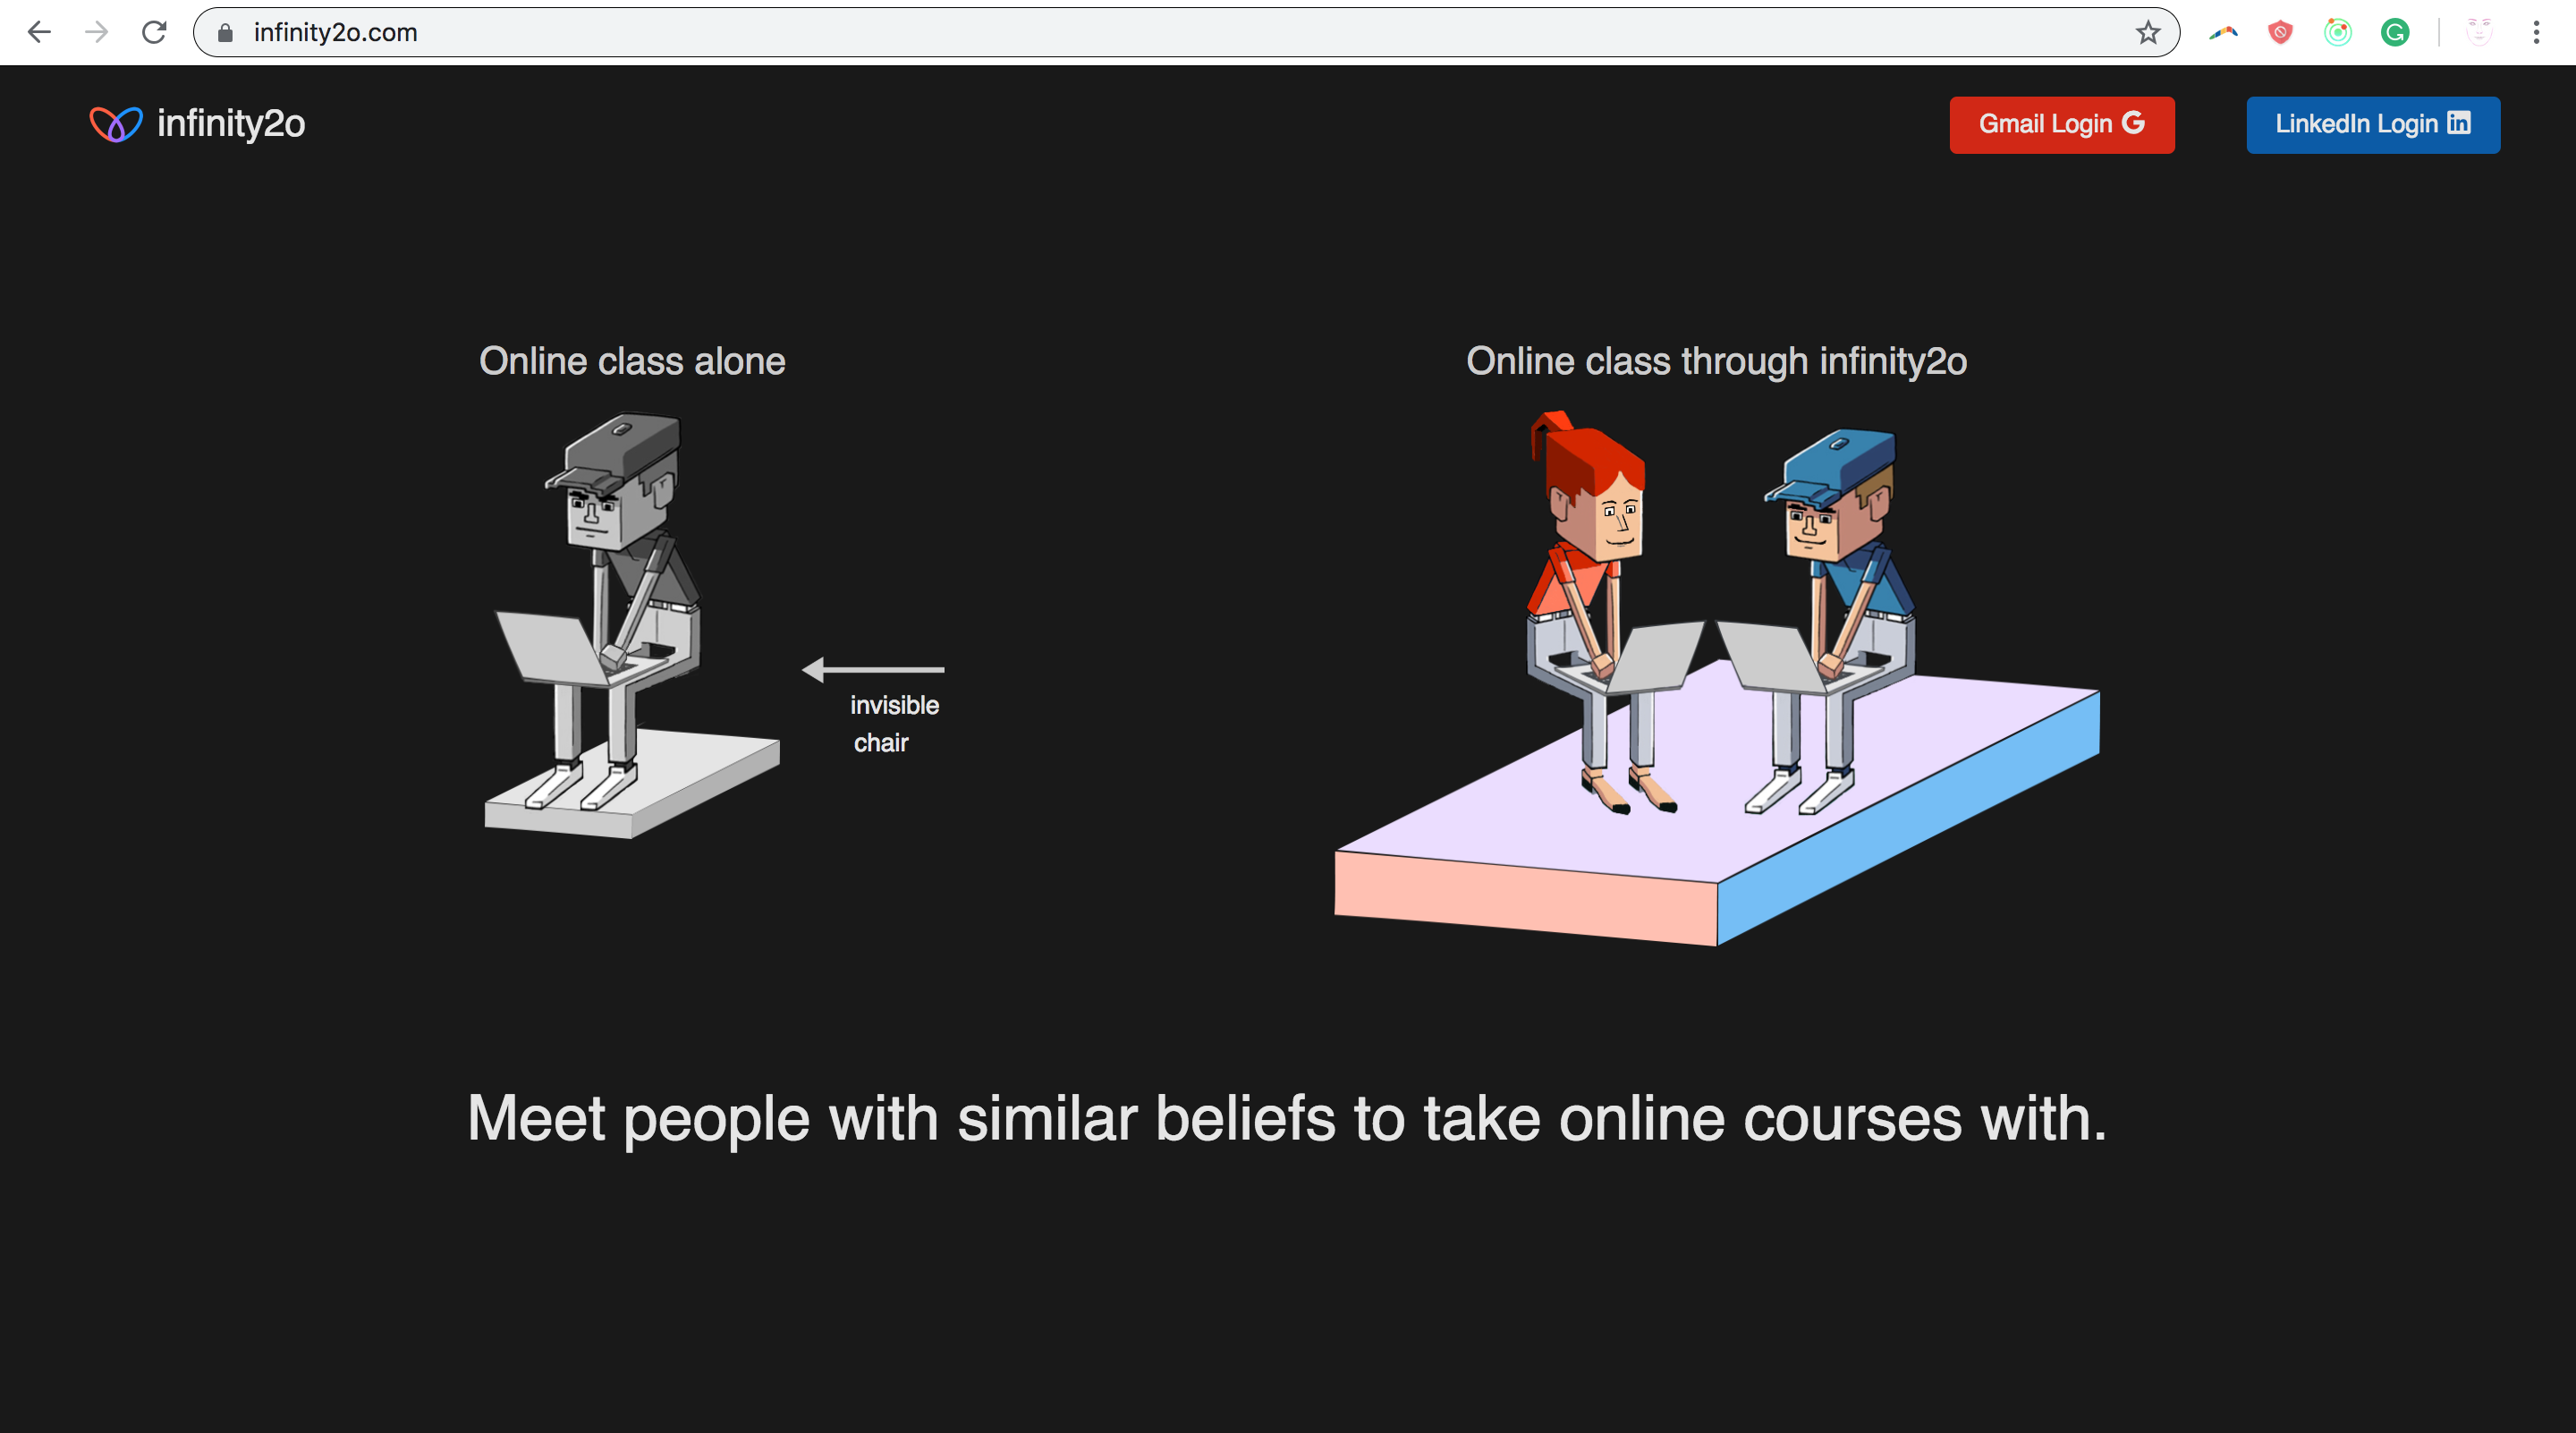Open the red shield ad-blocker extension
Image resolution: width=2576 pixels, height=1433 pixels.
pos(2280,33)
